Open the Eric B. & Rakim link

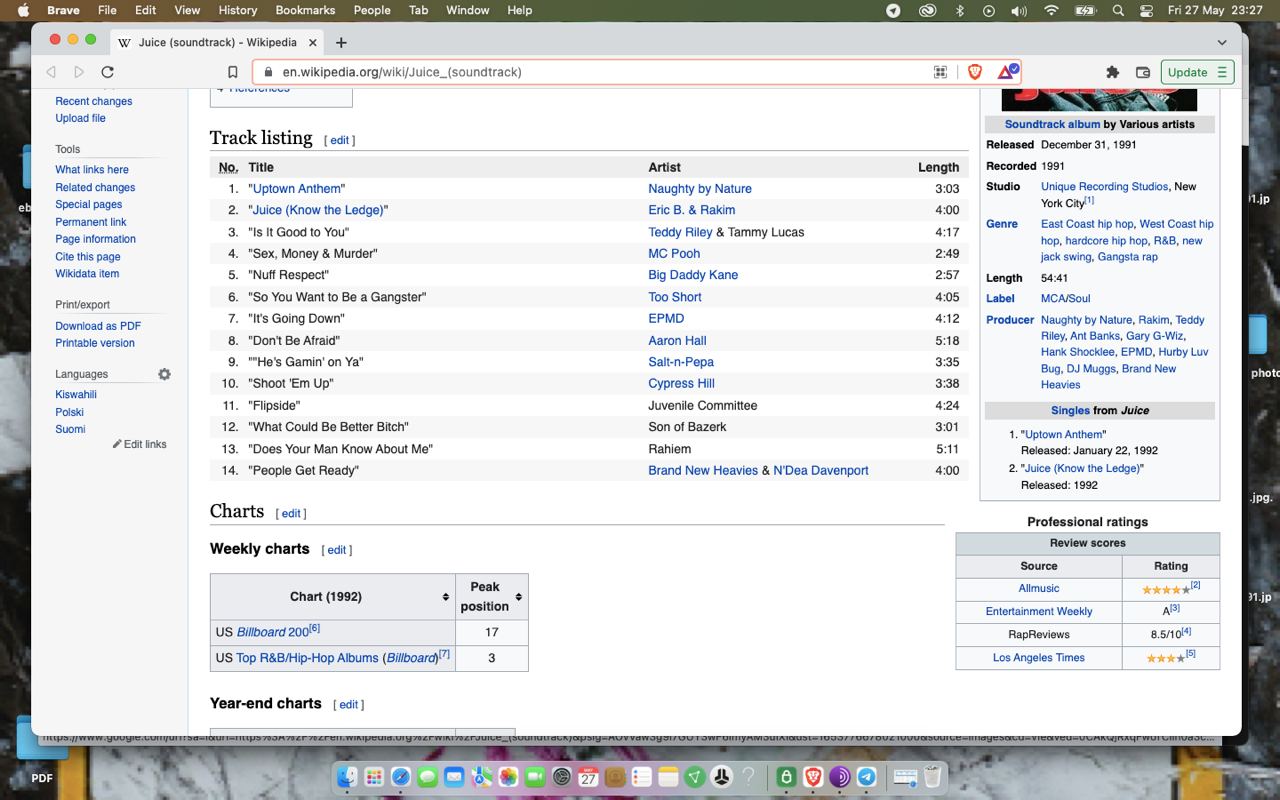click(x=691, y=210)
